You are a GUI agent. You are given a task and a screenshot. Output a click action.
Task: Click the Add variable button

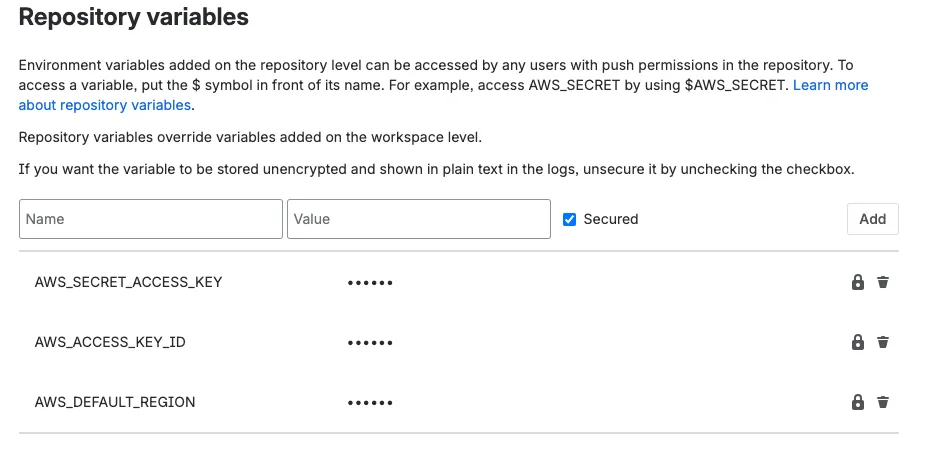click(872, 219)
